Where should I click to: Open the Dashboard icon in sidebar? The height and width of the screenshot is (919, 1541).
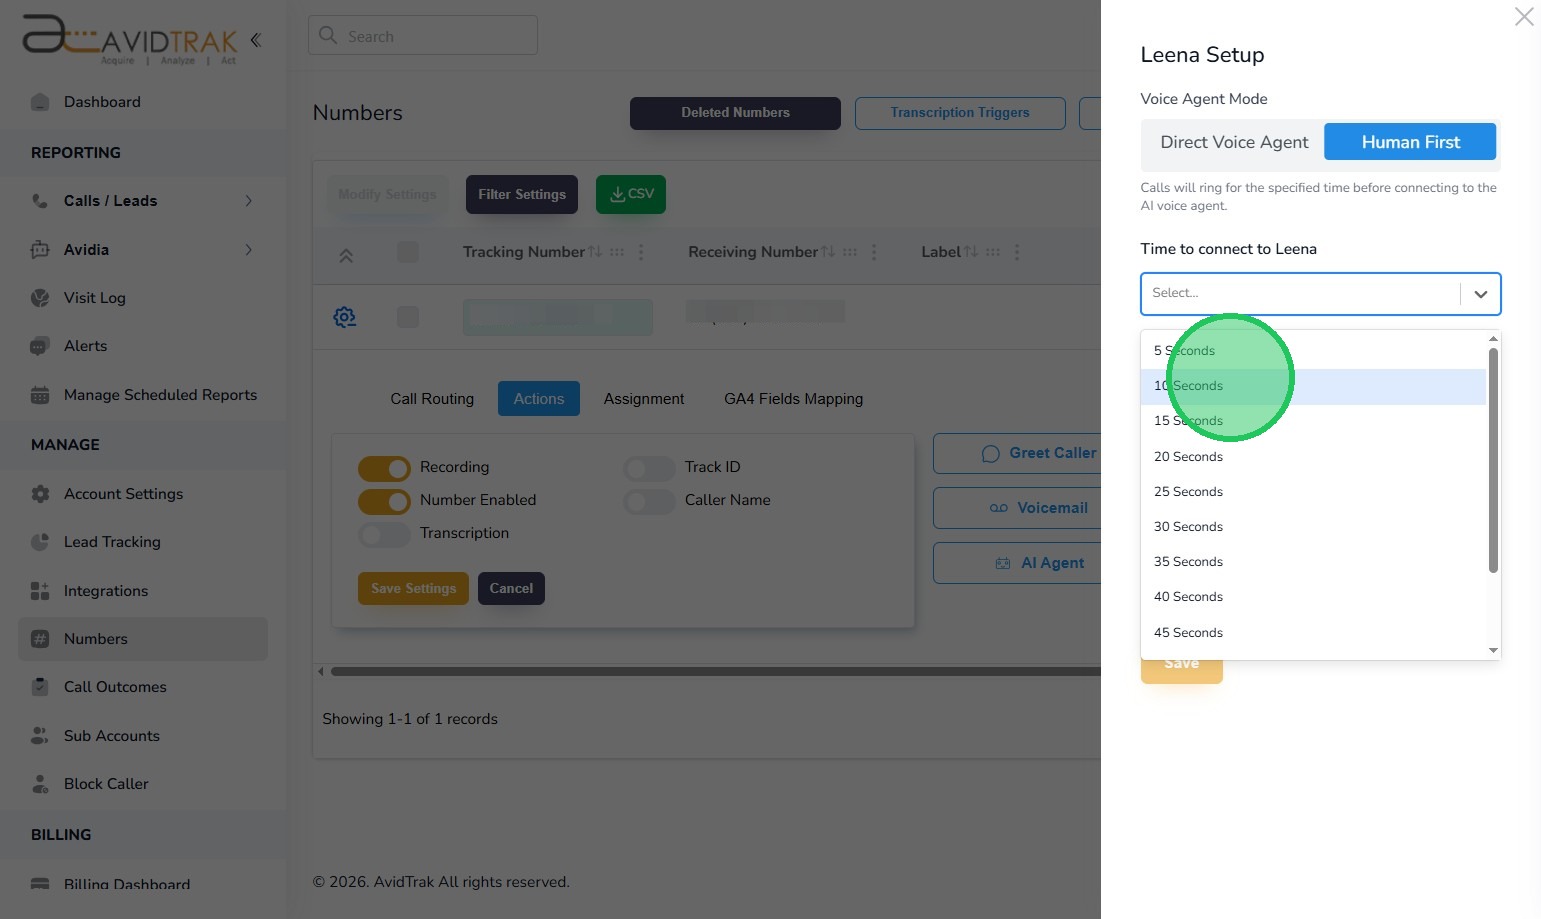coord(40,102)
